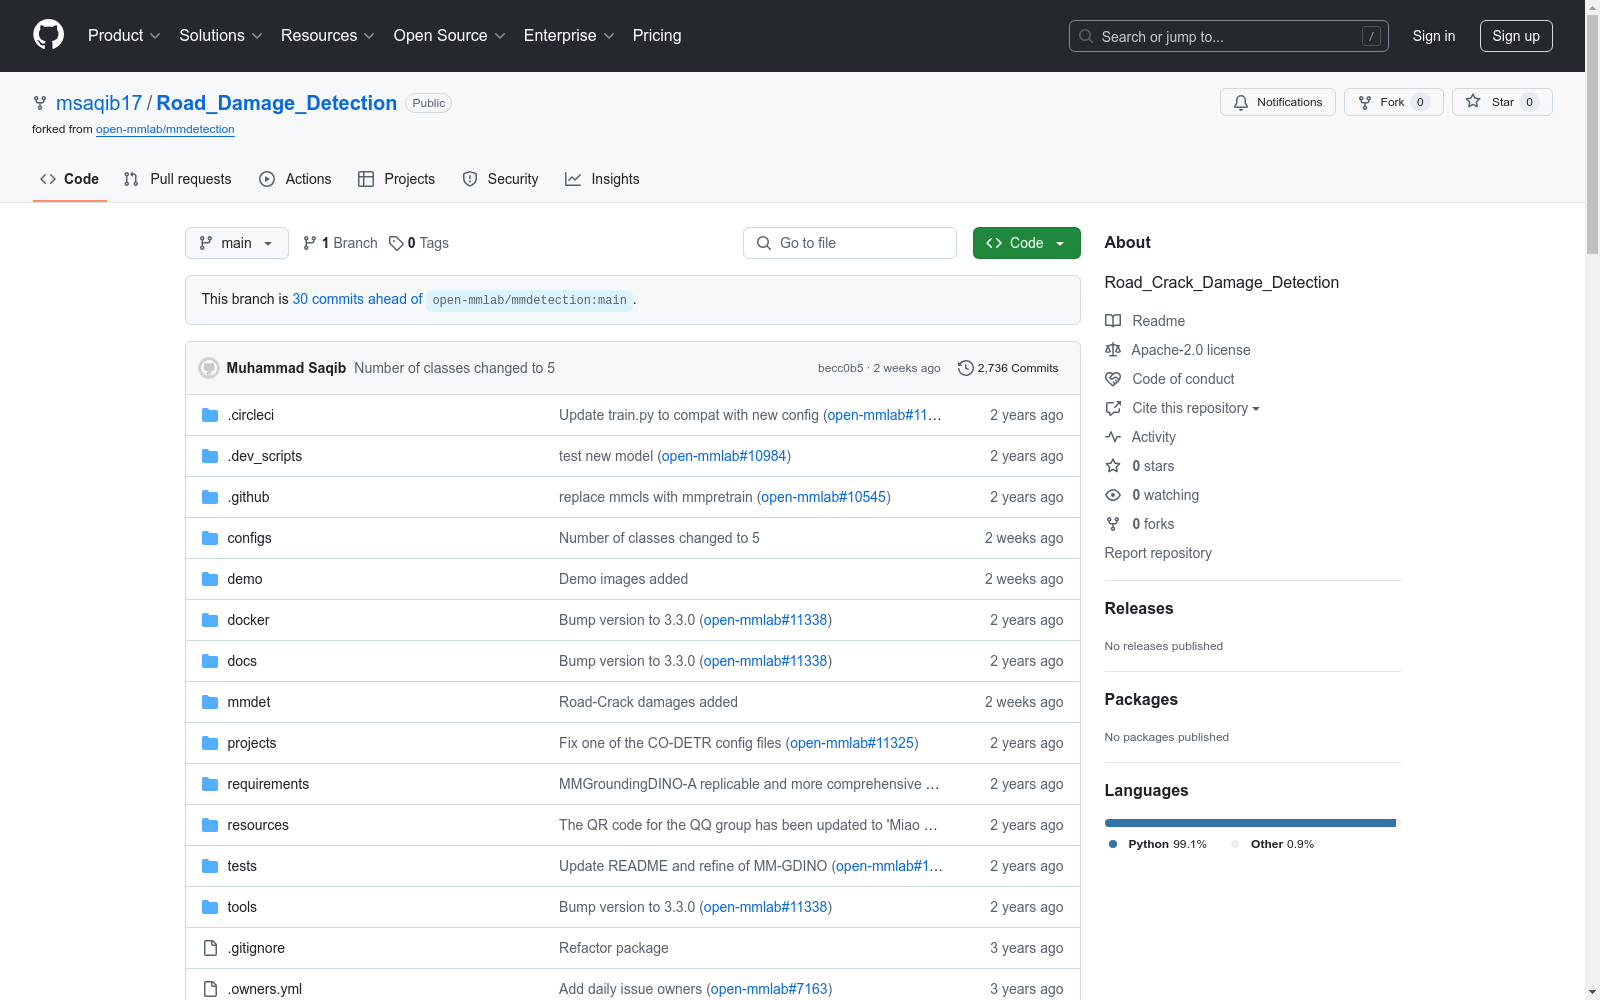The image size is (1600, 1000).
Task: Click the commit history clock icon
Action: tap(965, 368)
